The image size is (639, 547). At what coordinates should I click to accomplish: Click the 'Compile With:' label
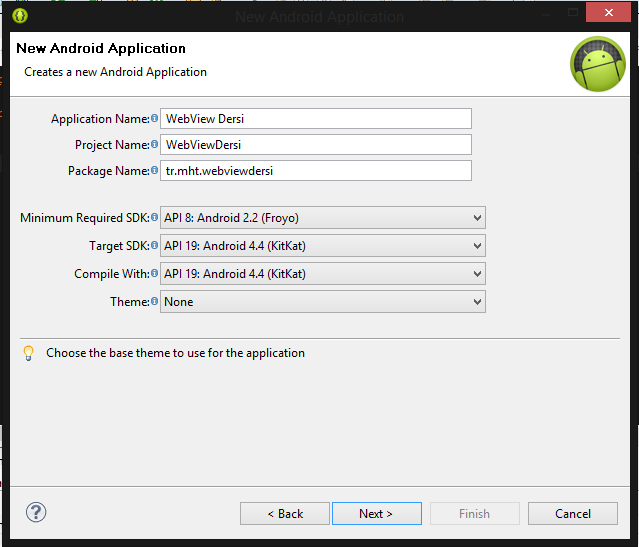(112, 274)
